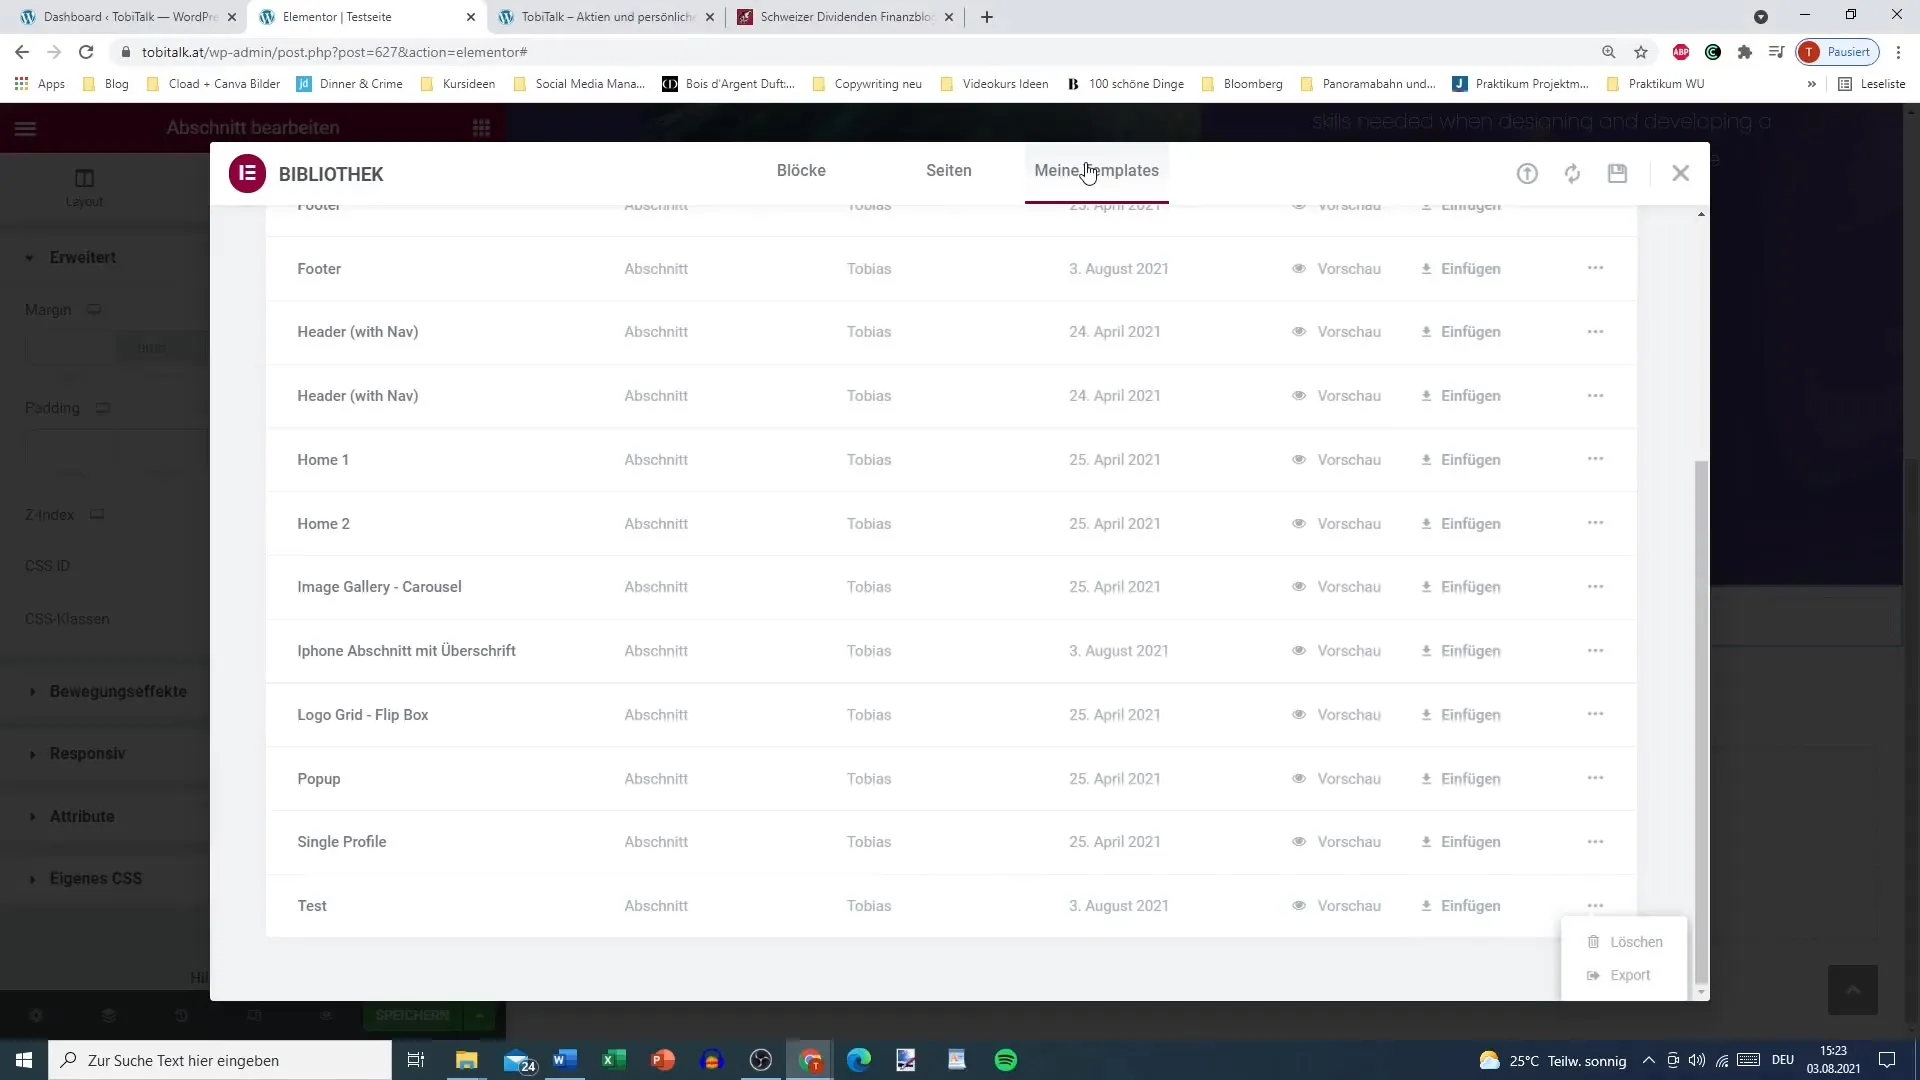Click the "Logo Grid - Flip Box" template name
The height and width of the screenshot is (1080, 1920).
click(362, 715)
